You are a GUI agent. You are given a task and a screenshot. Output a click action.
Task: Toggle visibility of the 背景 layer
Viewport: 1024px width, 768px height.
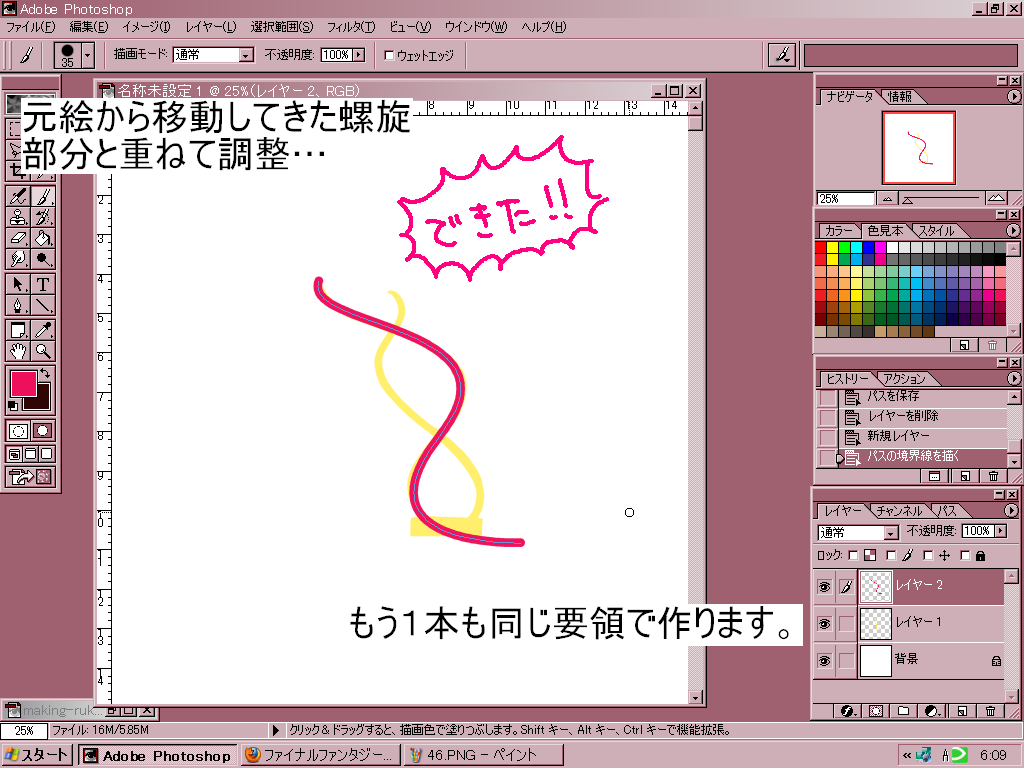pyautogui.click(x=824, y=661)
